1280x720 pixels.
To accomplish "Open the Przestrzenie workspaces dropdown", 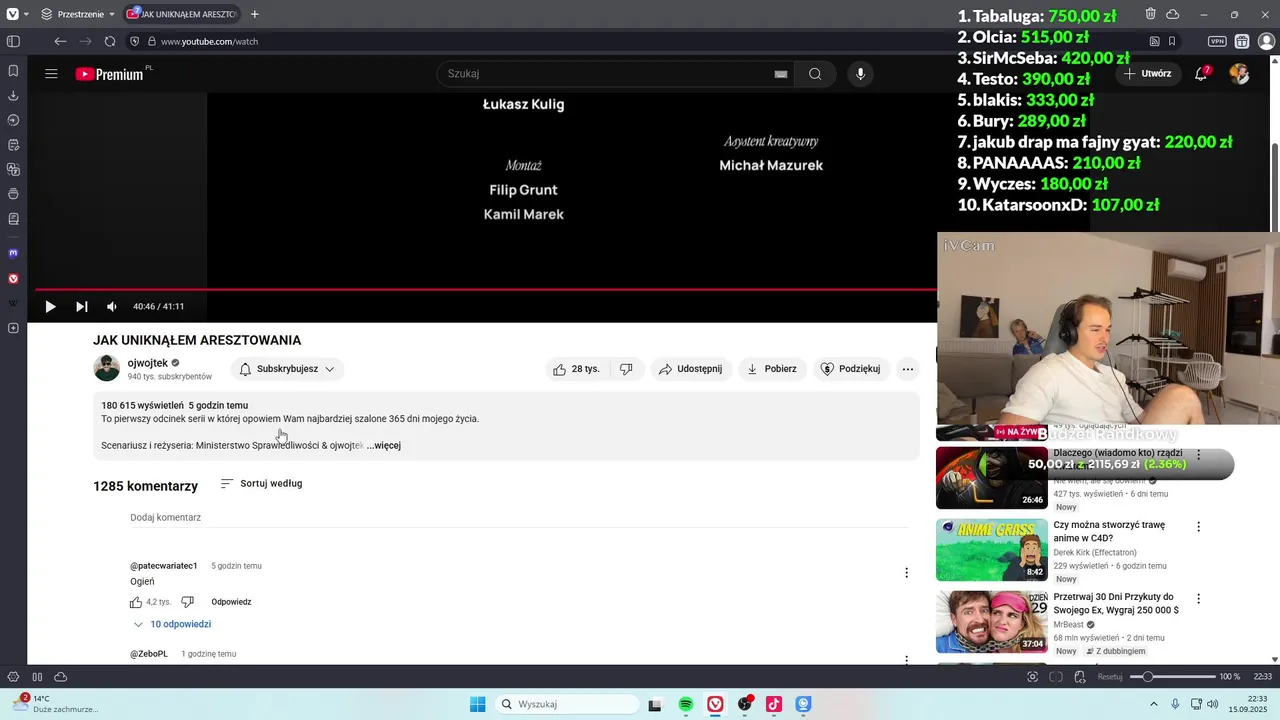I will tap(78, 14).
